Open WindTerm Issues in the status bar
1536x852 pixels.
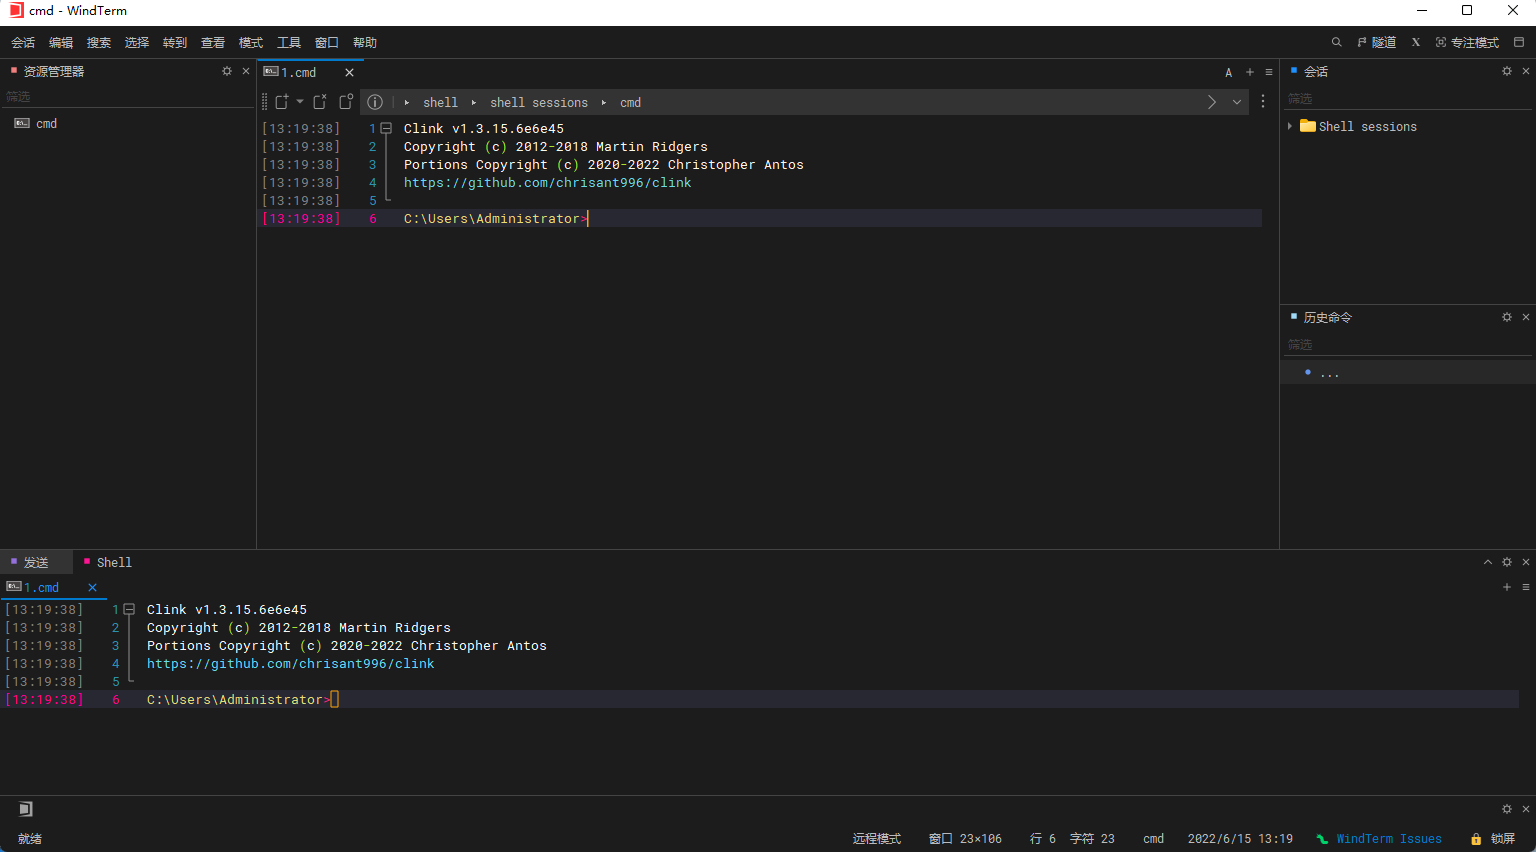coord(1379,839)
